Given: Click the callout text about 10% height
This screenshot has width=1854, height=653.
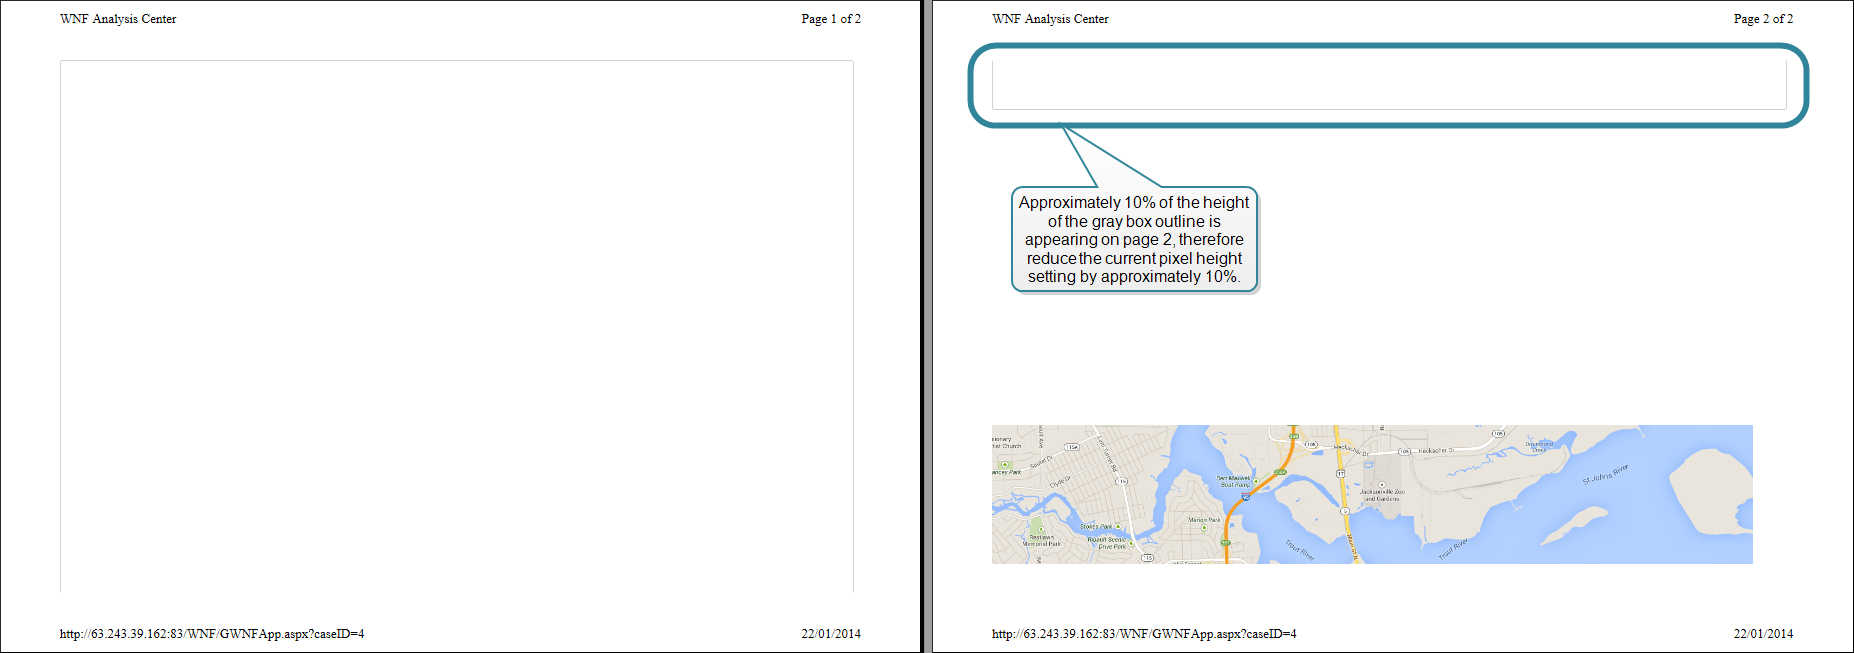Looking at the screenshot, I should coord(1134,240).
